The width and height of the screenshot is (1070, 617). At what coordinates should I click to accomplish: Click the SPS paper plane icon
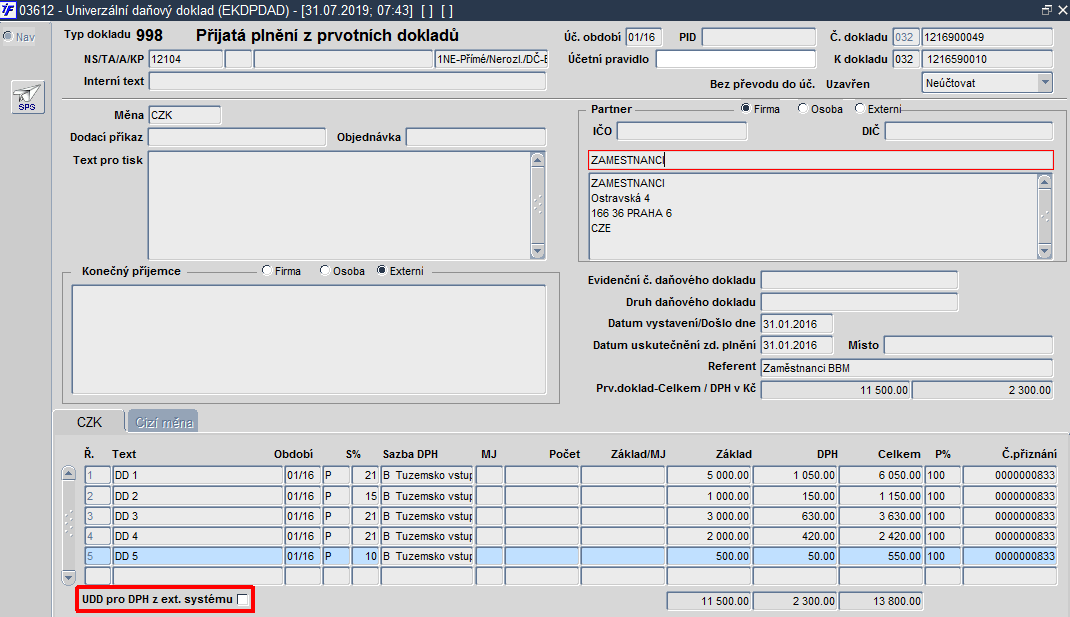(x=27, y=97)
